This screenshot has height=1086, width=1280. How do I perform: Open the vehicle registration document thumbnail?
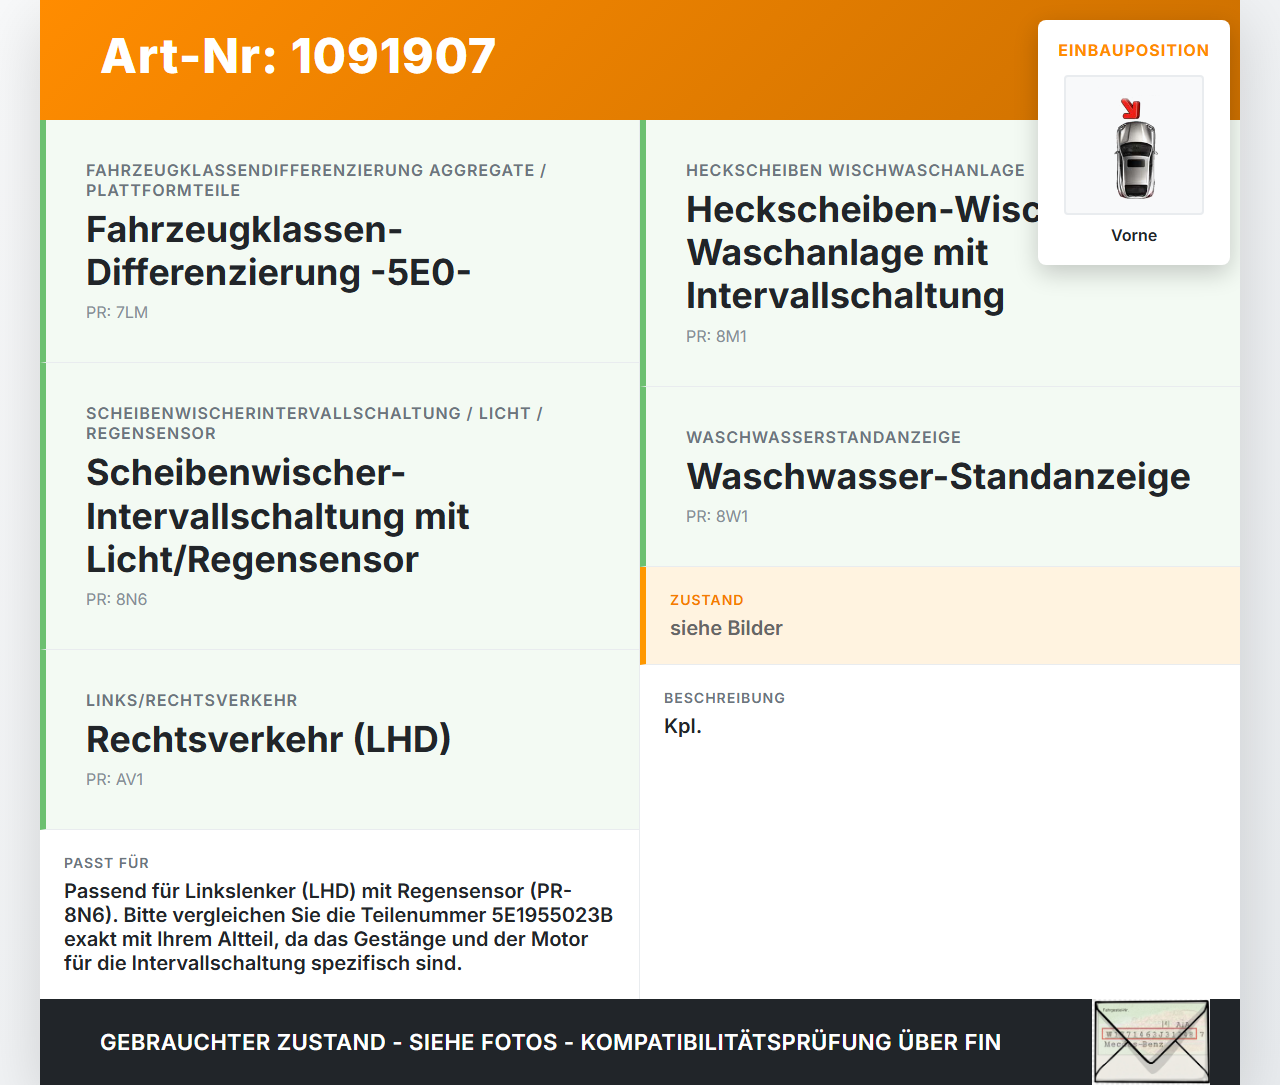coord(1151,1041)
